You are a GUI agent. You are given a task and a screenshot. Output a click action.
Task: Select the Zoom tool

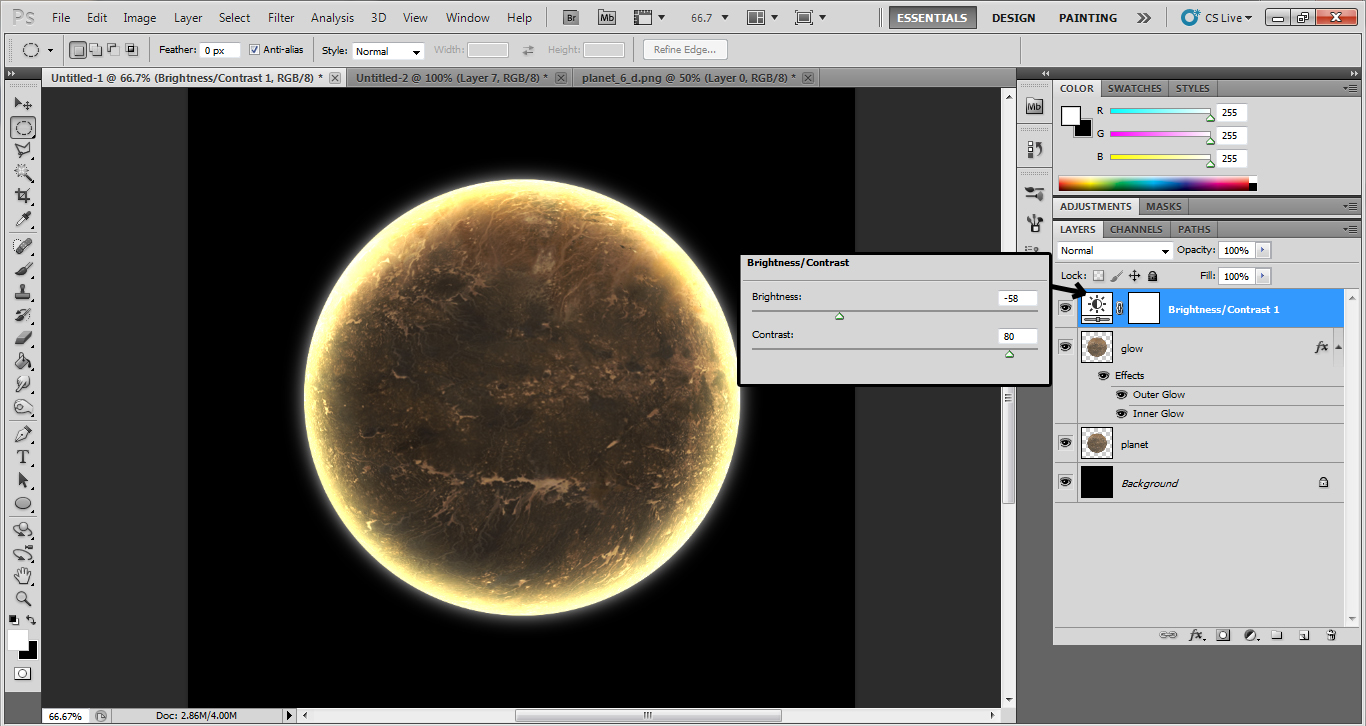pos(23,598)
